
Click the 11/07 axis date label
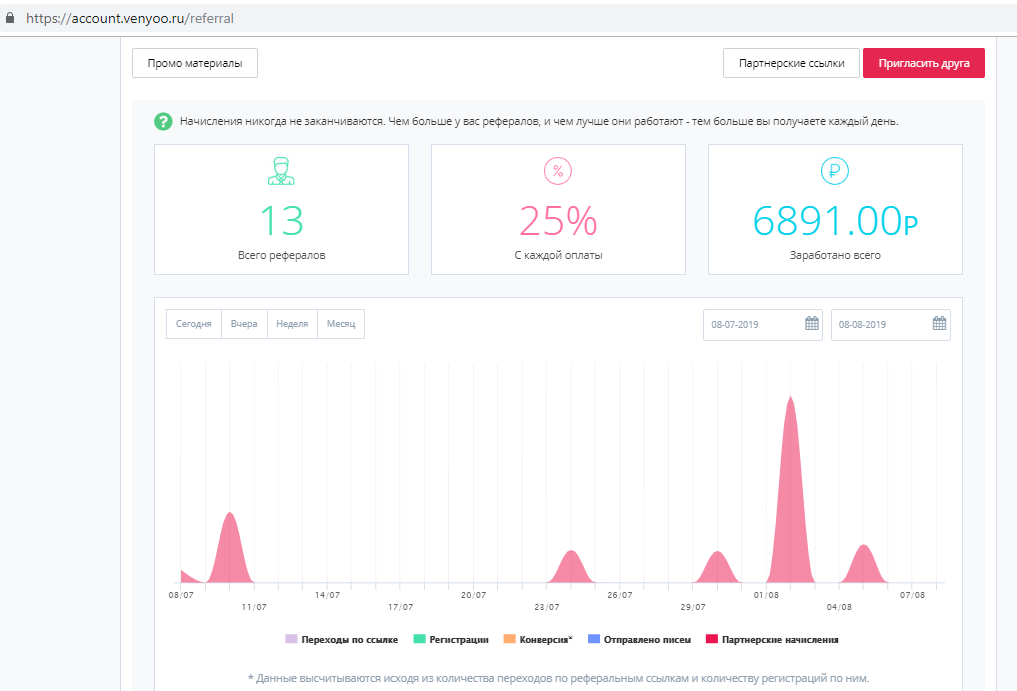click(254, 607)
